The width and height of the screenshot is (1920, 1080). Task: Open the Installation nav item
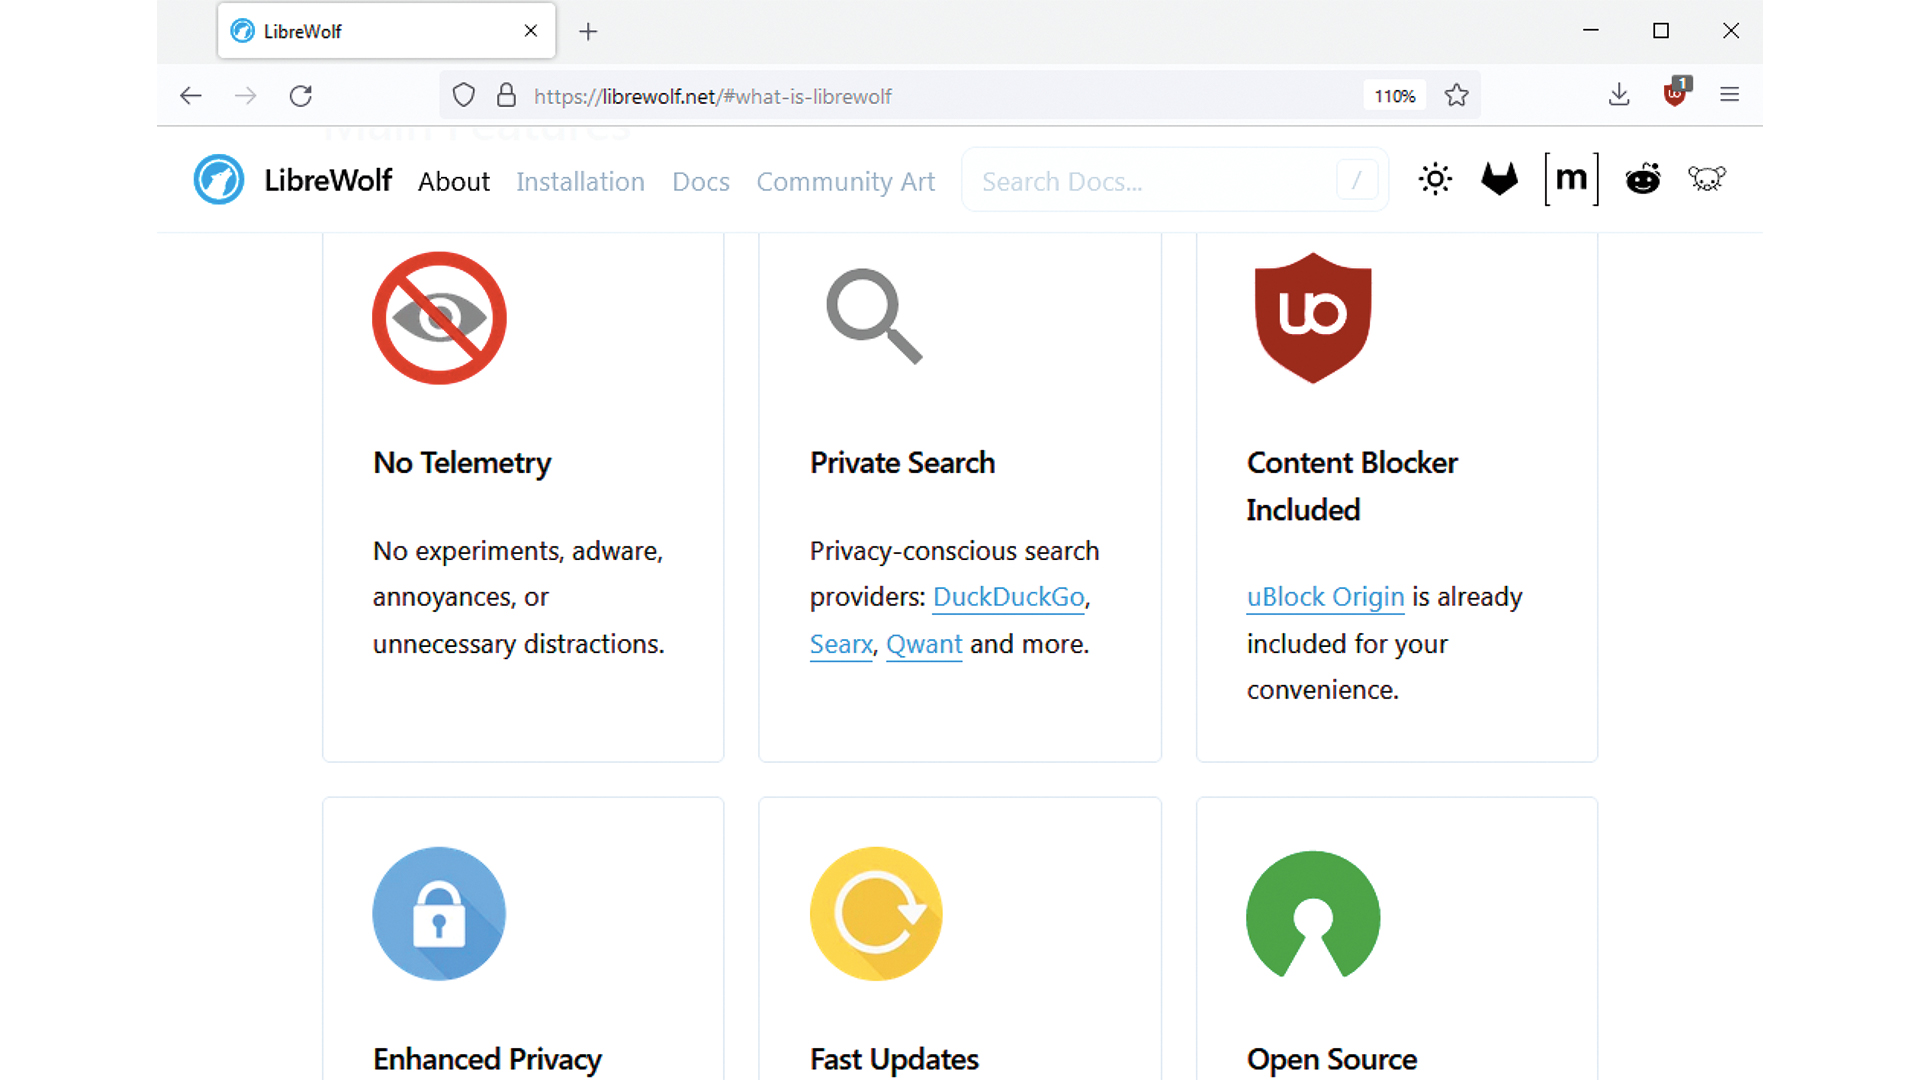580,182
